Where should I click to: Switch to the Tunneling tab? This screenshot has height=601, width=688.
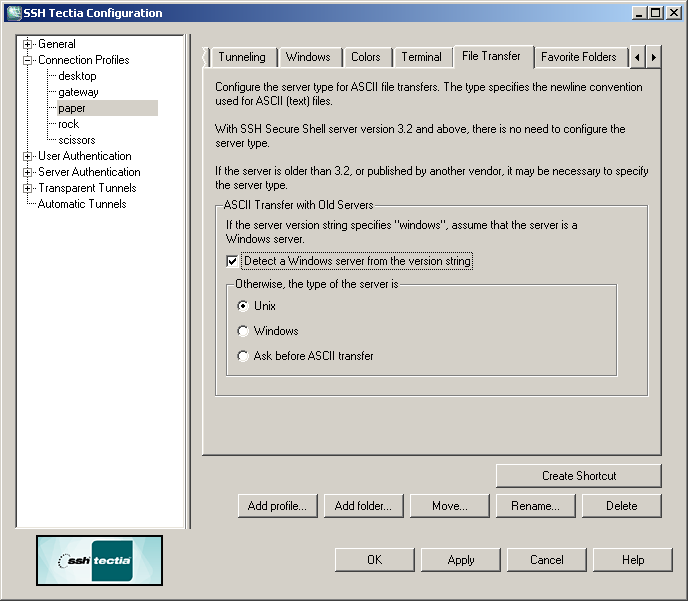[x=243, y=57]
